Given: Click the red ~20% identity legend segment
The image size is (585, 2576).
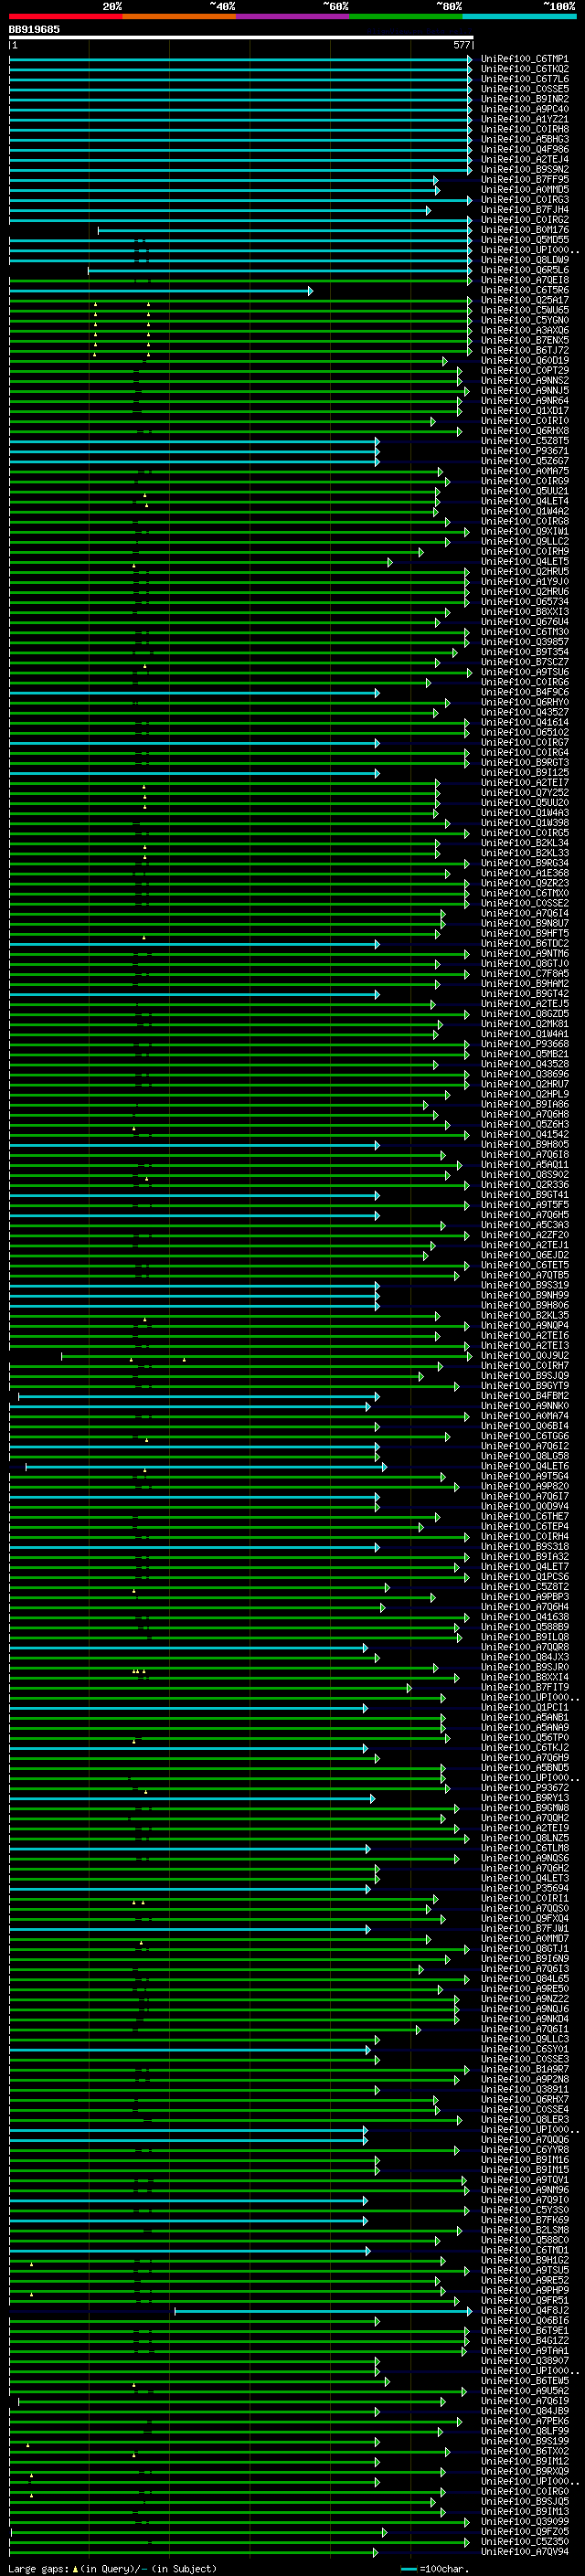Looking at the screenshot, I should (66, 16).
